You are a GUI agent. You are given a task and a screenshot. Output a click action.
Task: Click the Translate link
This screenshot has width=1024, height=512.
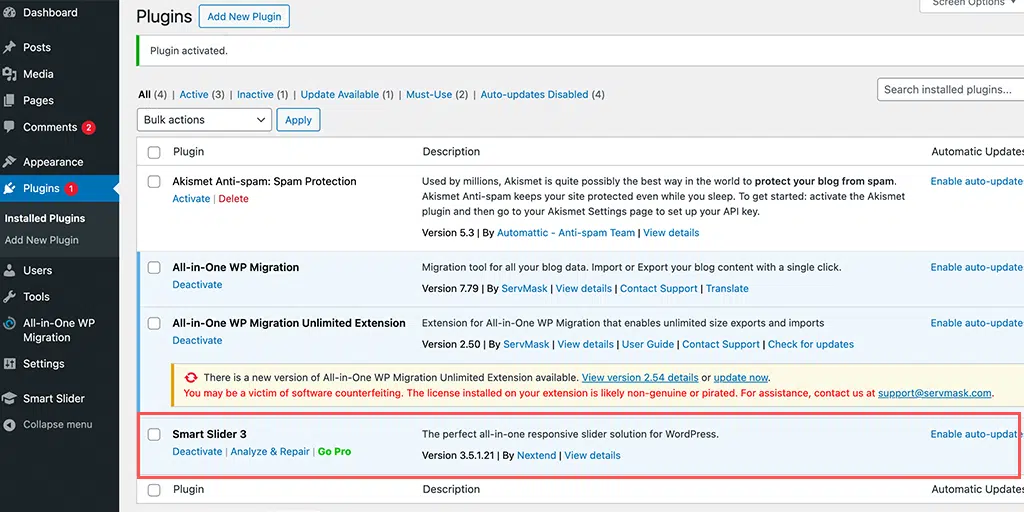(x=728, y=289)
